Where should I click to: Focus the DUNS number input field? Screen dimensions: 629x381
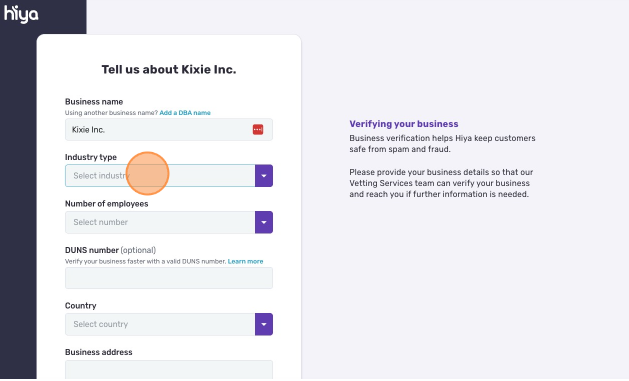[x=169, y=278]
